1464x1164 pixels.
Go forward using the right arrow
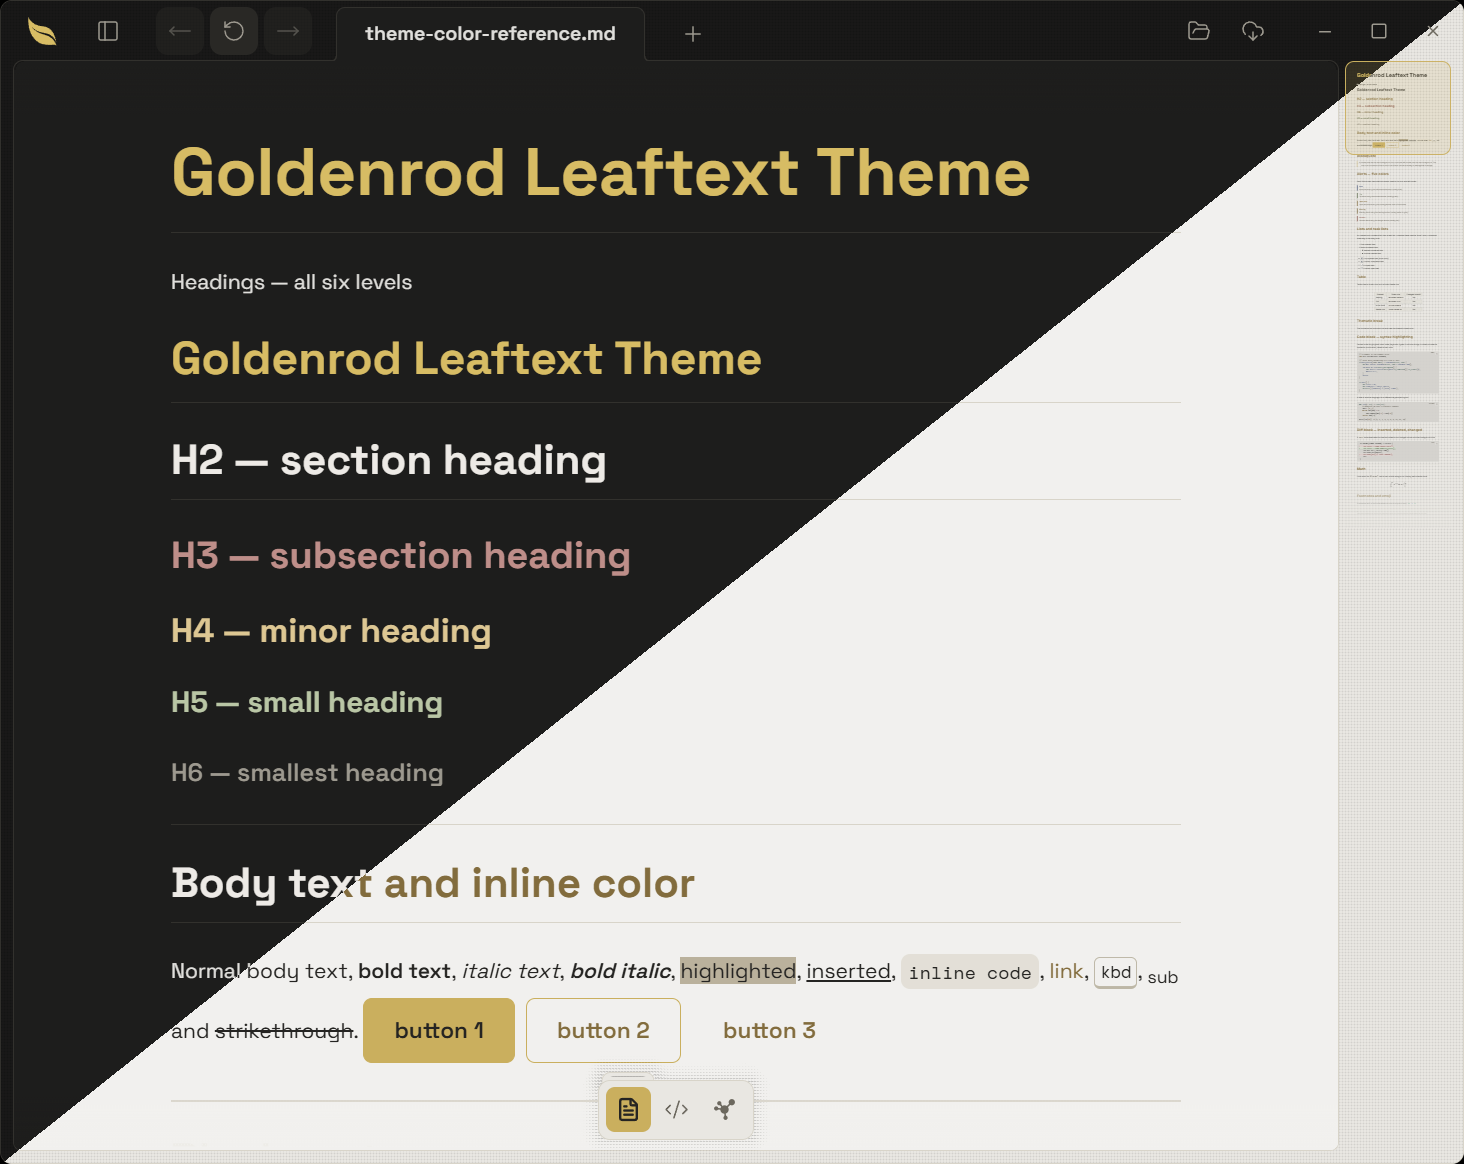tap(288, 32)
